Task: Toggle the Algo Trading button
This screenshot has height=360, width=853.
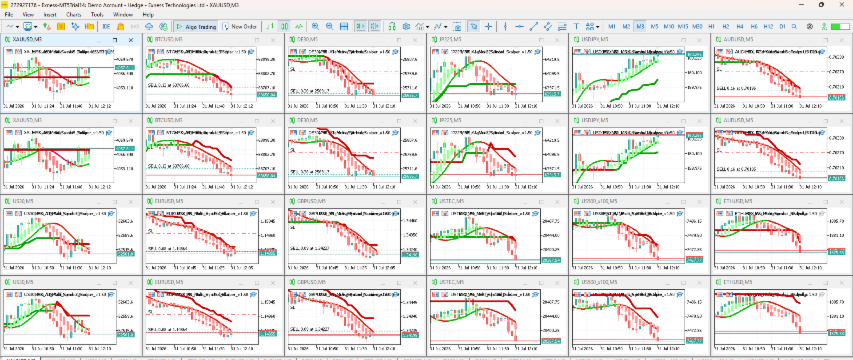Action: [196, 26]
